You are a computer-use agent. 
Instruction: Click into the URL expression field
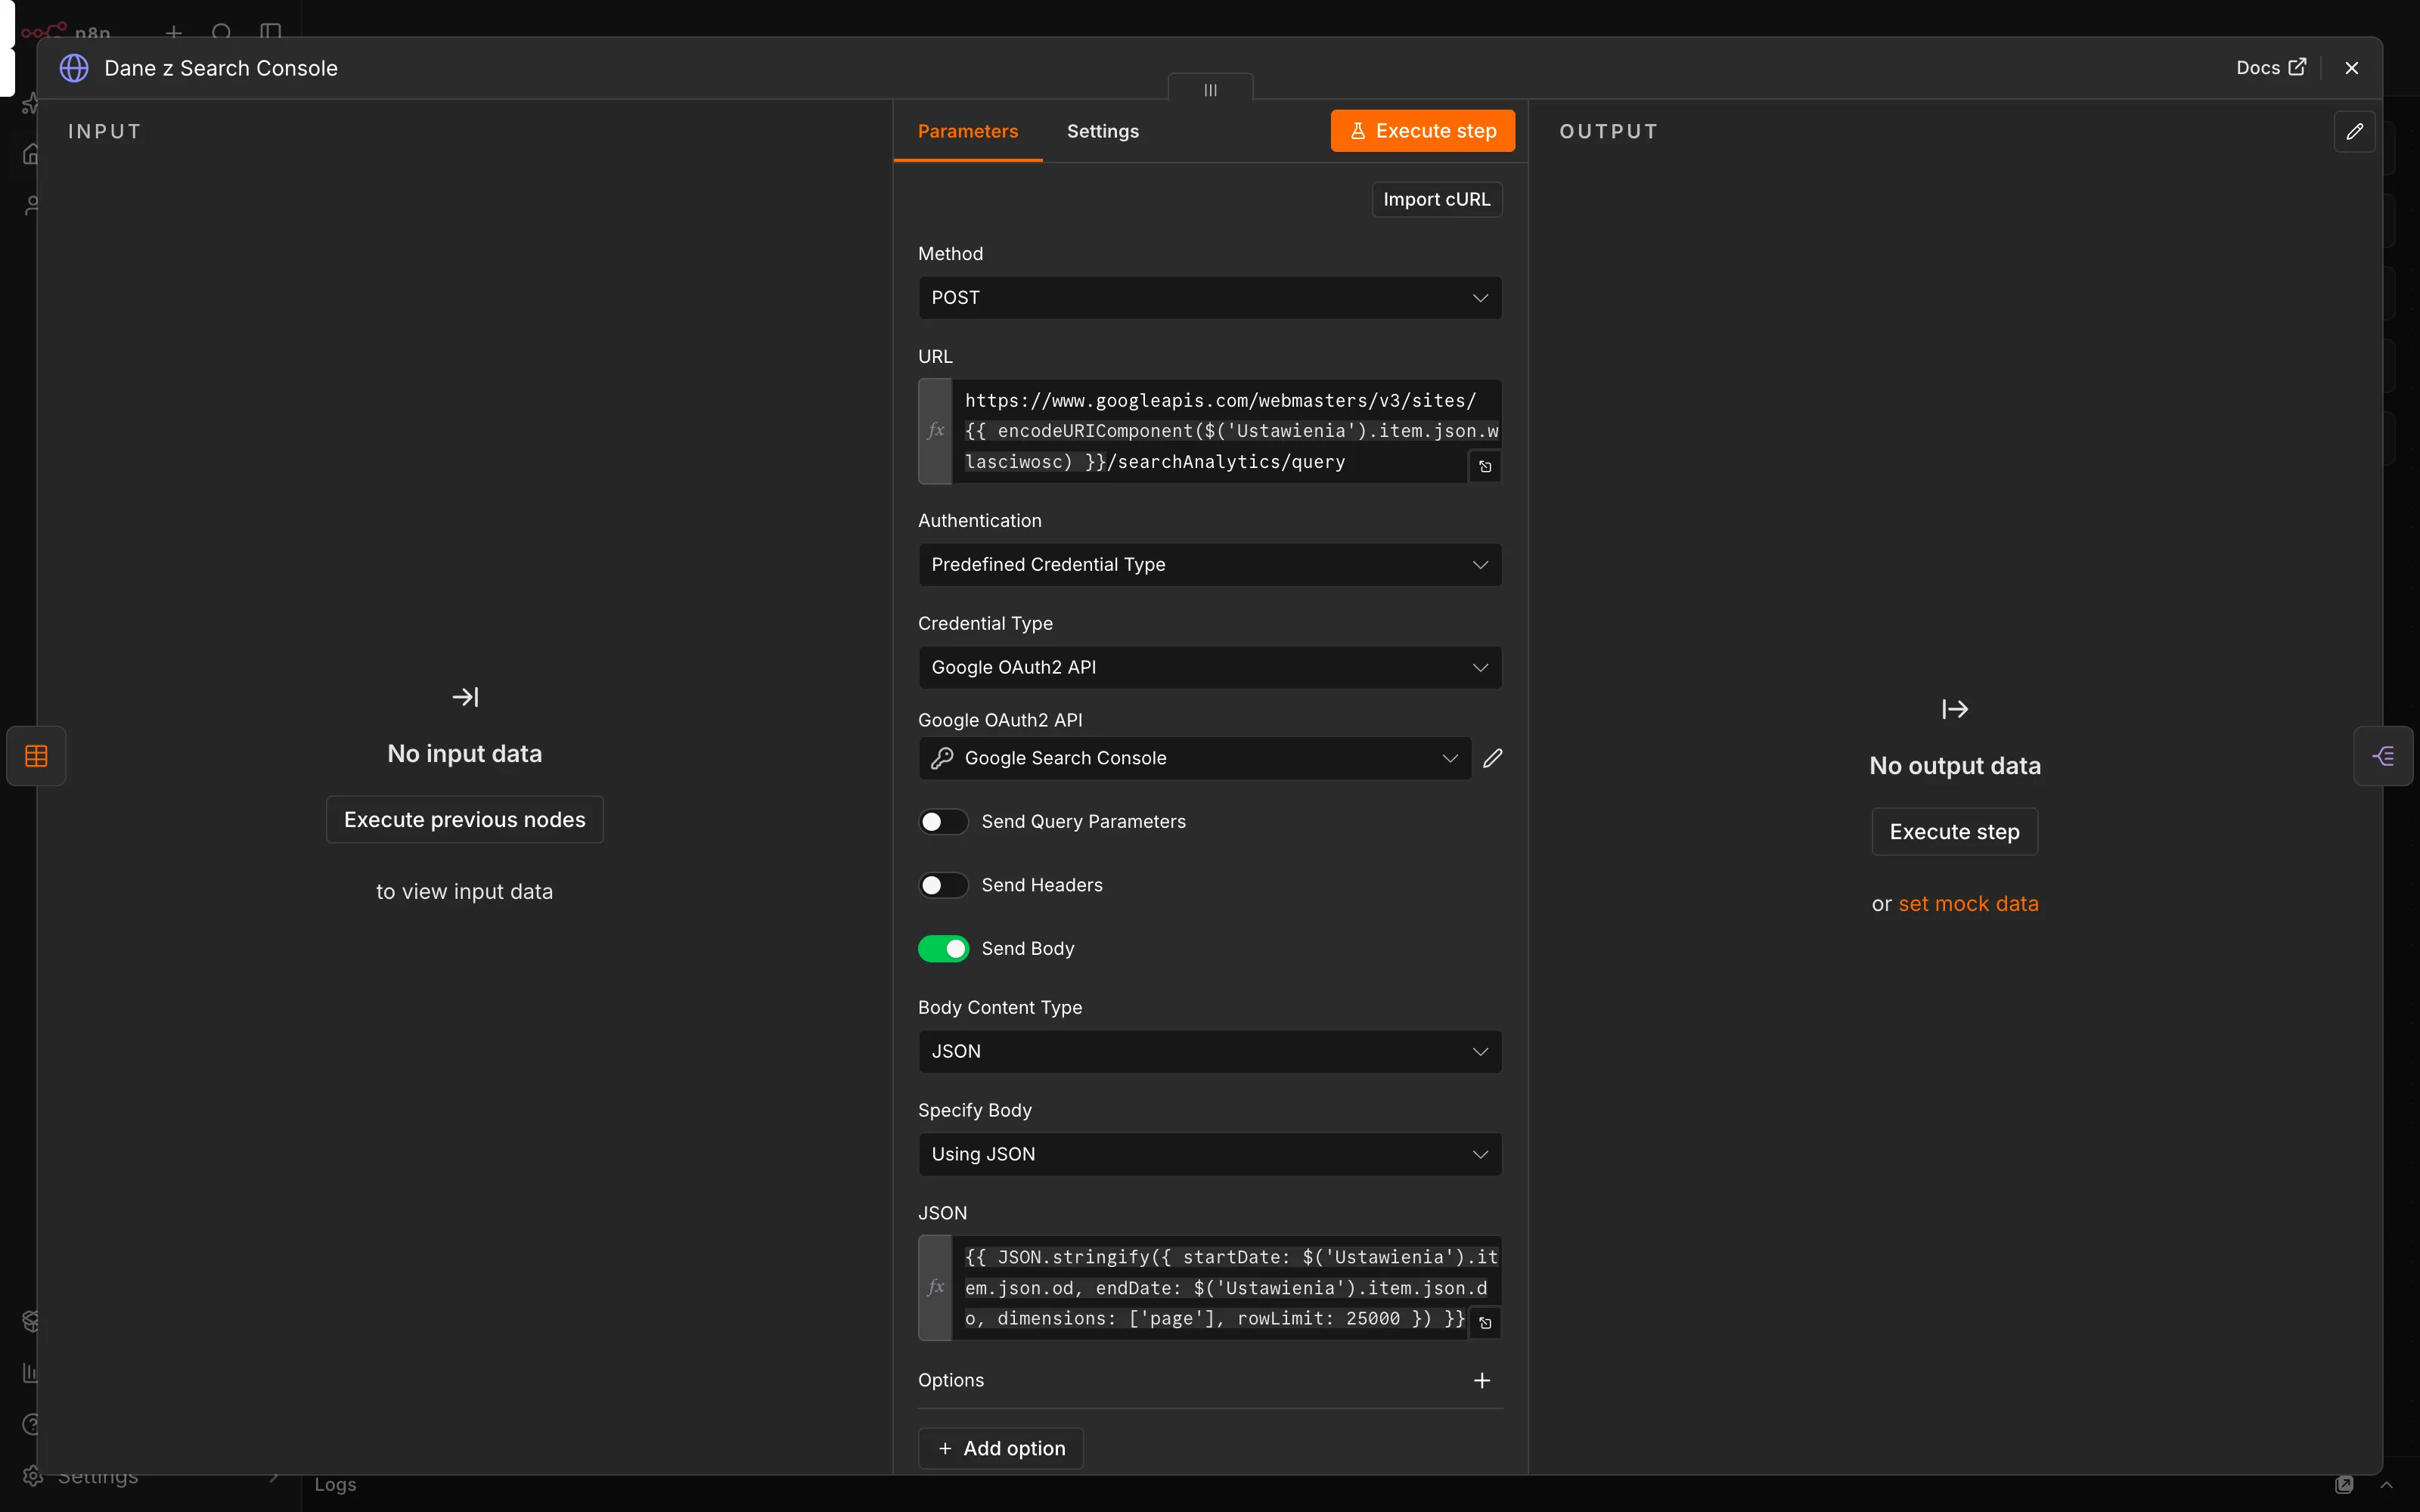point(1226,431)
